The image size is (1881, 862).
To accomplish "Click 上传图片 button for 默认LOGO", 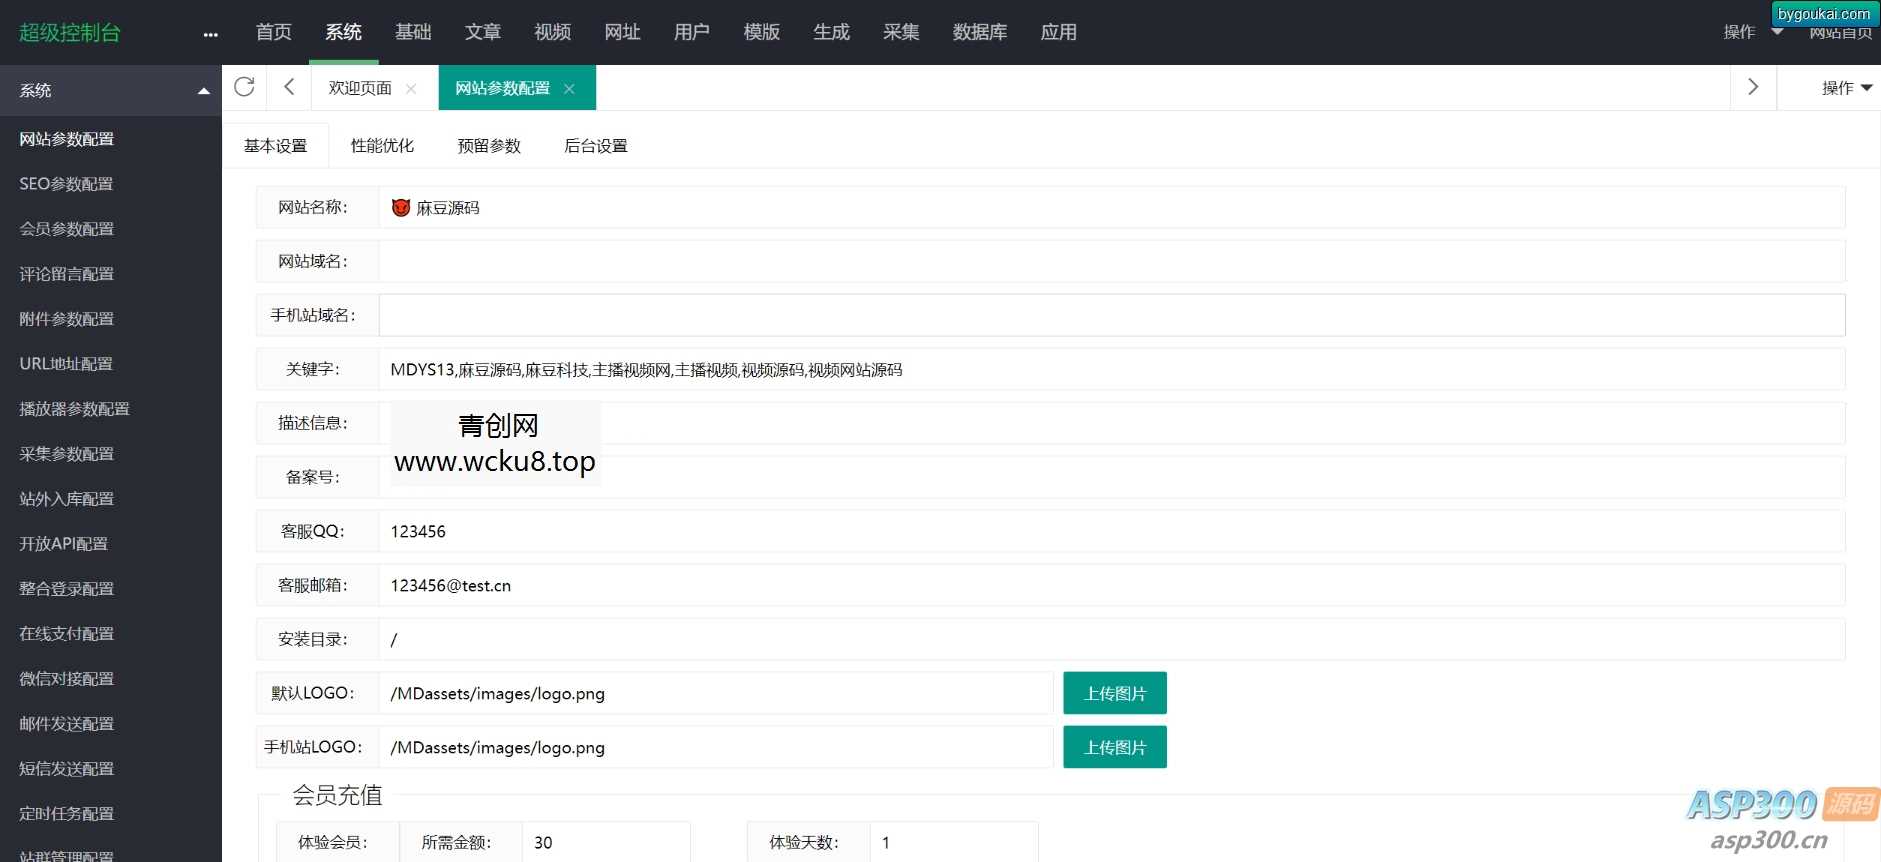I will (1114, 693).
